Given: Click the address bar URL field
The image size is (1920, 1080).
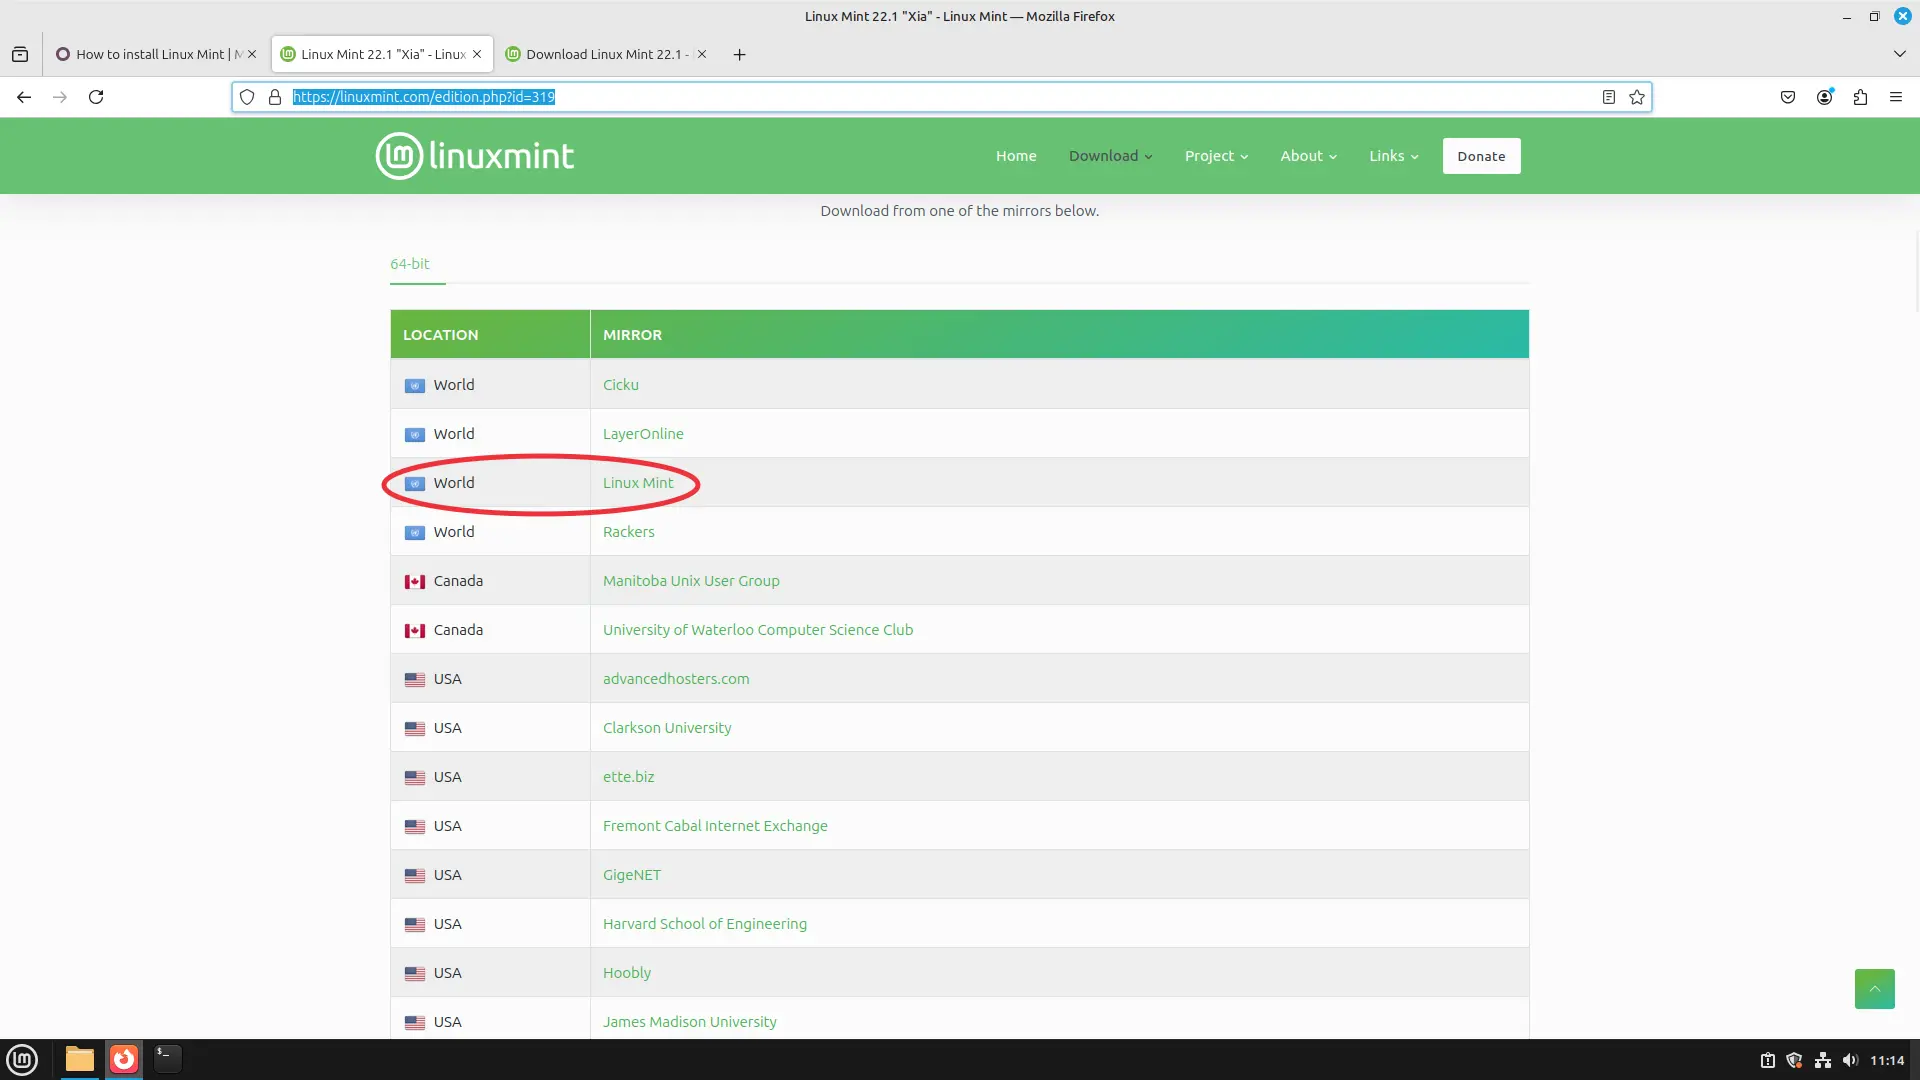Looking at the screenshot, I should point(940,97).
